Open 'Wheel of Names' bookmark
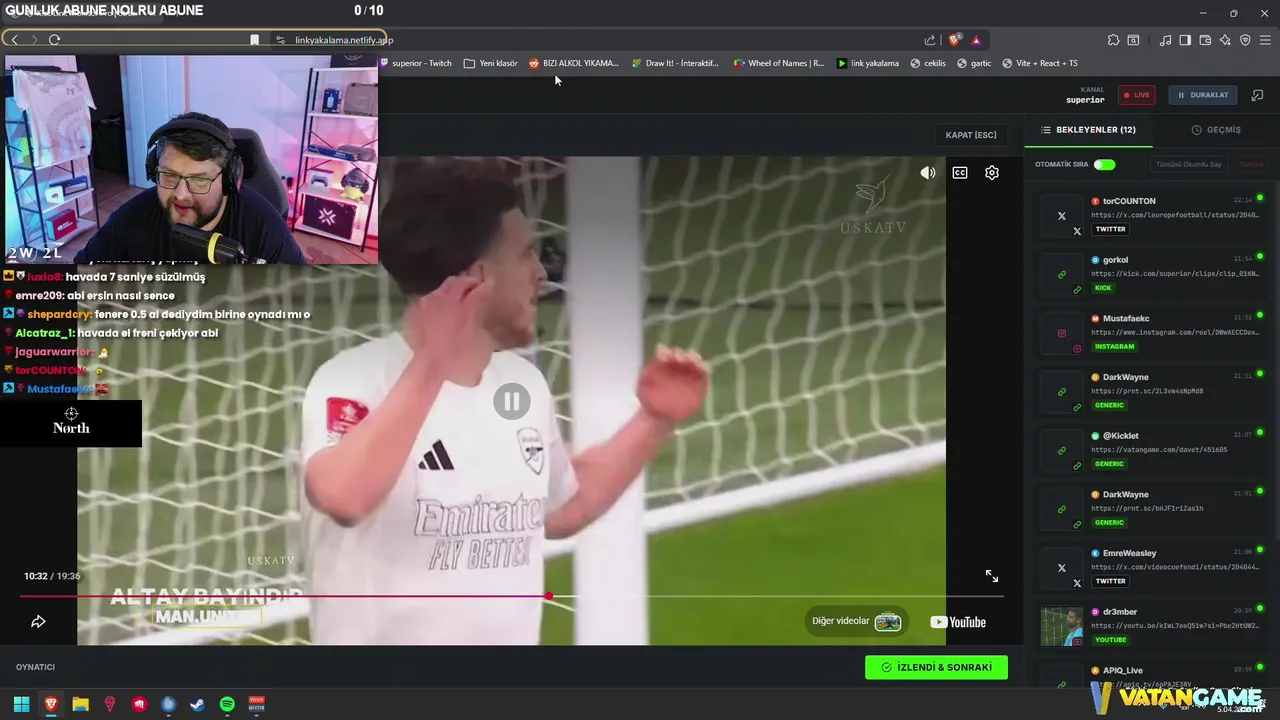This screenshot has height=720, width=1280. [x=779, y=63]
